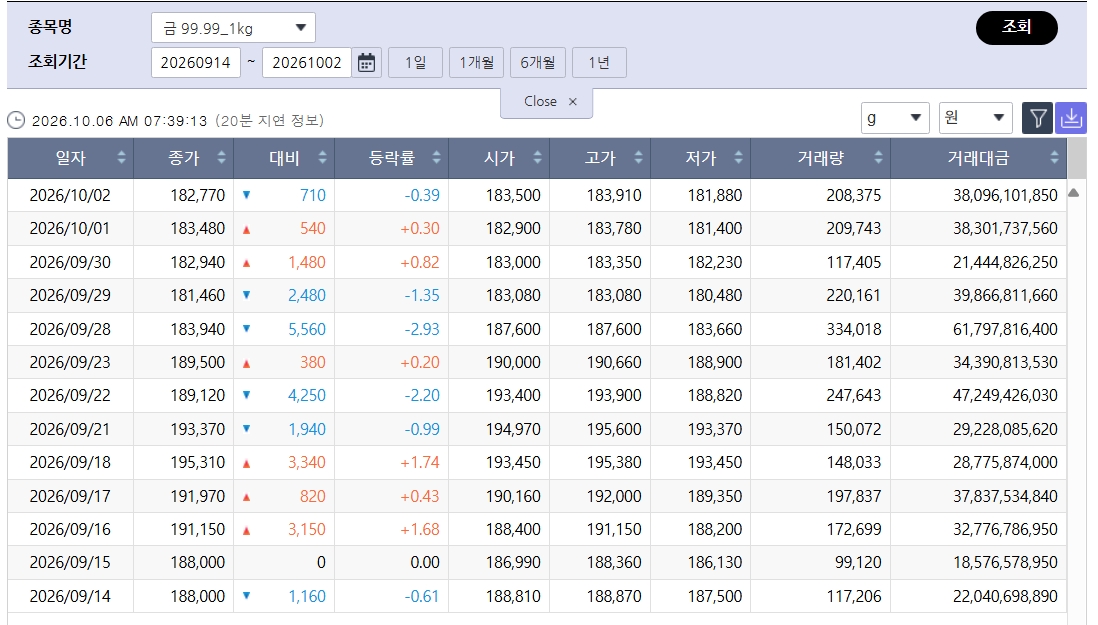Sort table by 거래량 column arrows
Screen dimensions: 1098x625
(878, 157)
